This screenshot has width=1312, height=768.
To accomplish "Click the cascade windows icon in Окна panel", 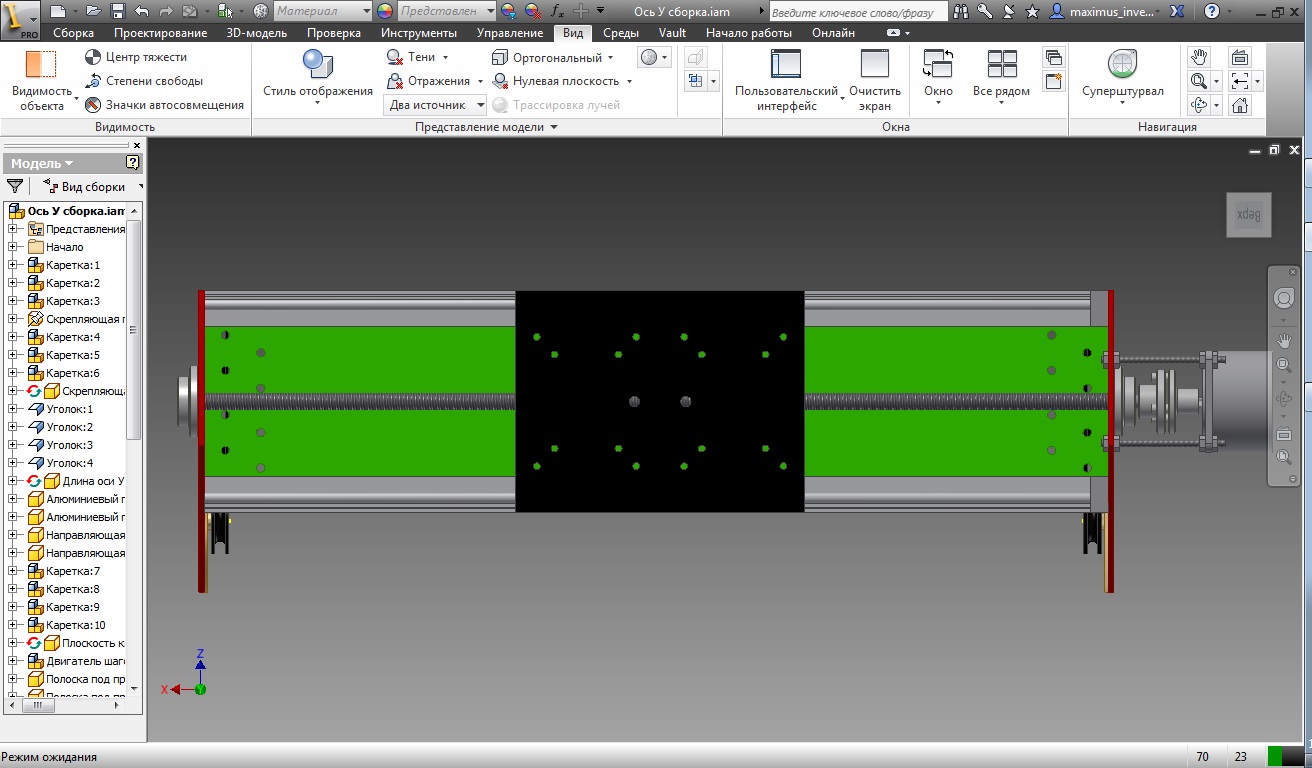I will pyautogui.click(x=1053, y=57).
